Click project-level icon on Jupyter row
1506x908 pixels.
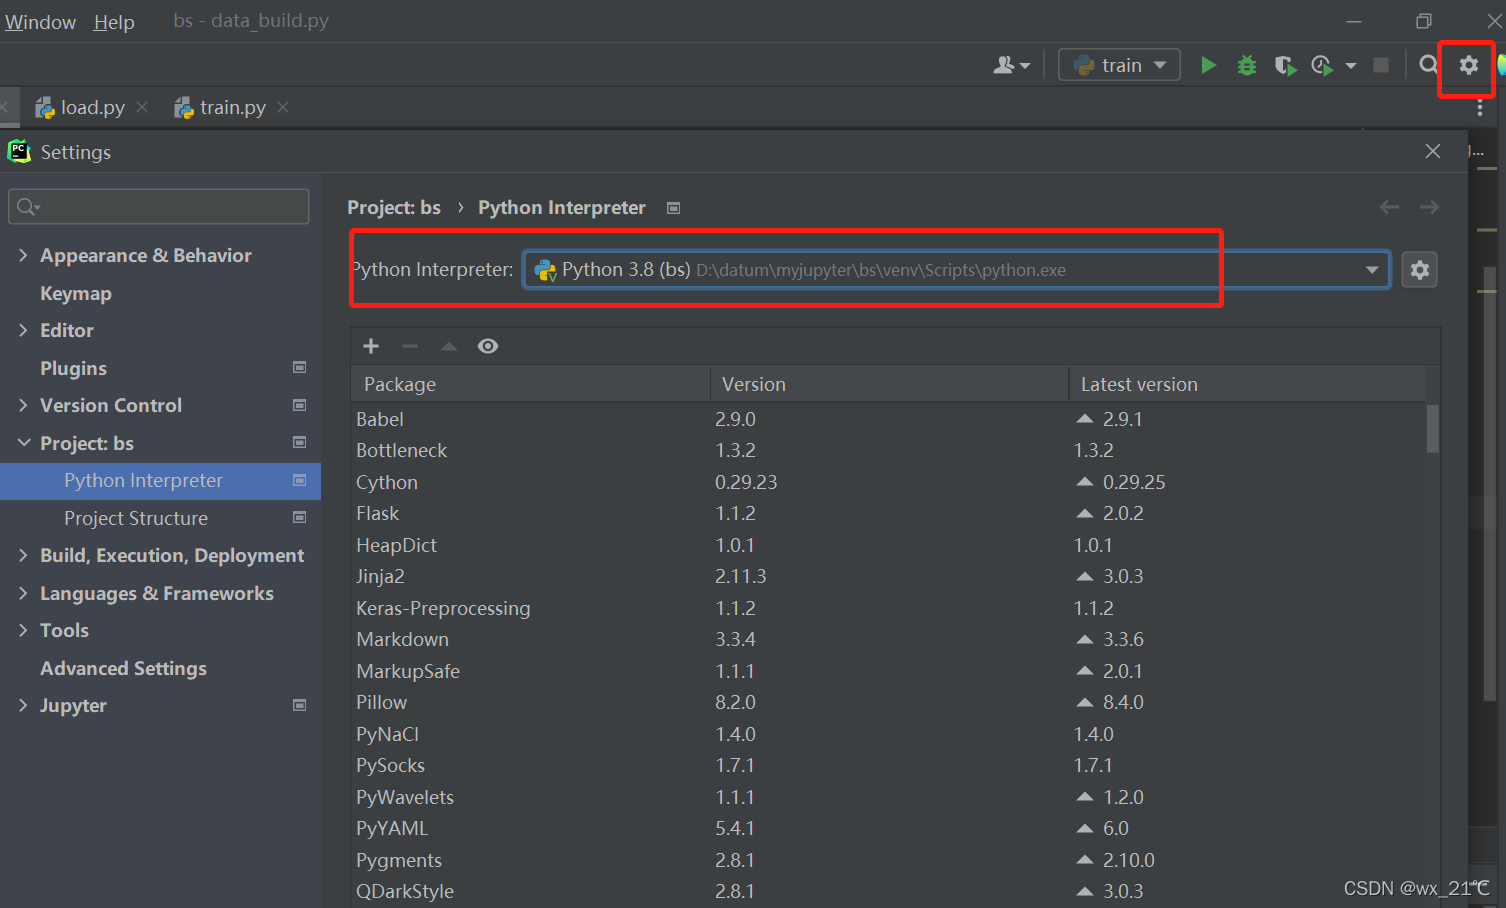click(x=299, y=705)
